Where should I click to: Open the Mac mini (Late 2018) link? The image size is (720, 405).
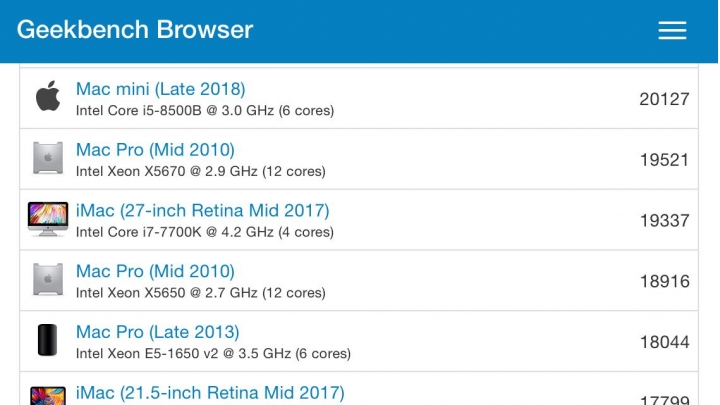(161, 89)
